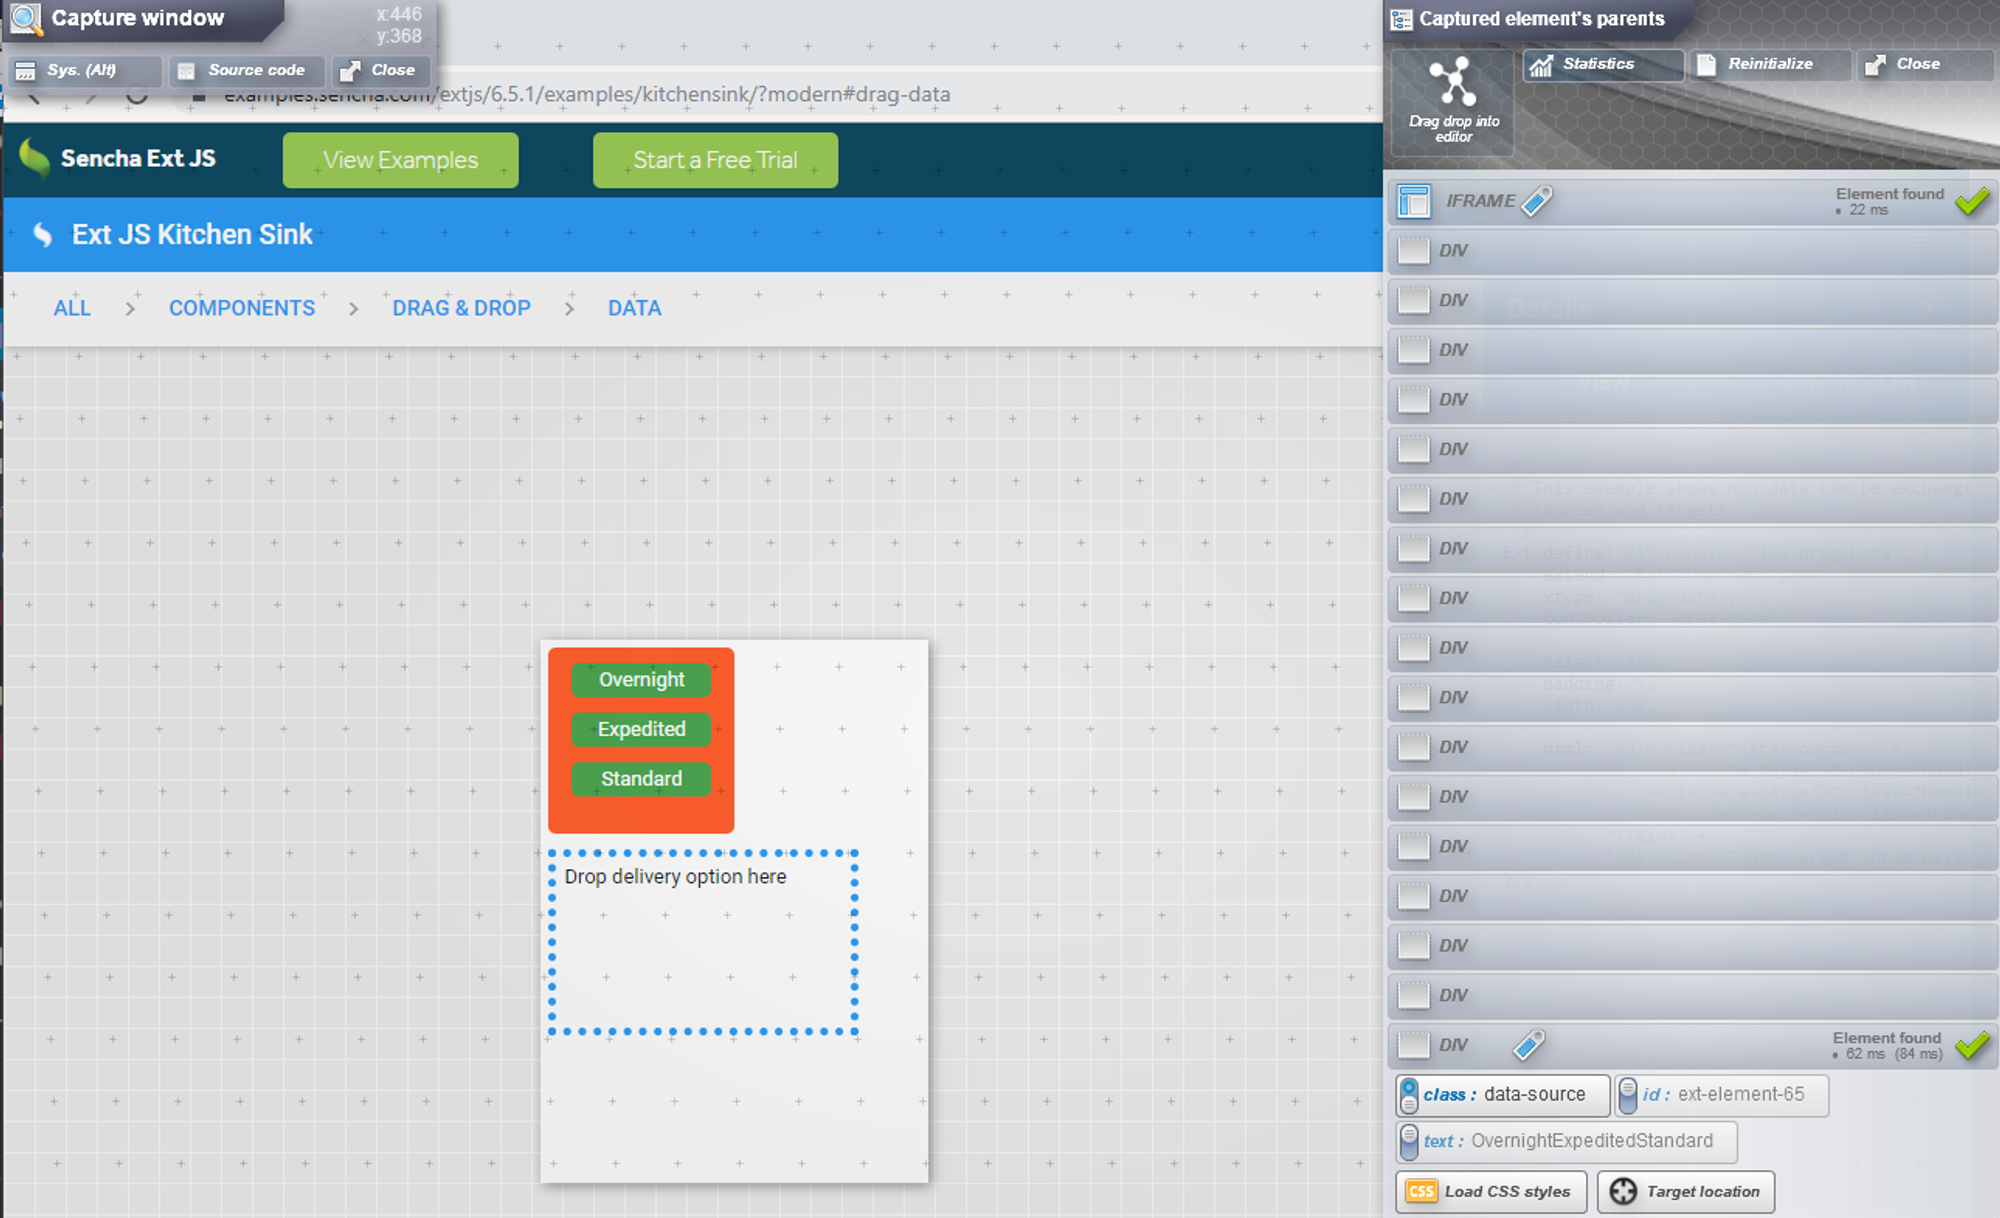Click the green checkmark on the last DIV row
The height and width of the screenshot is (1218, 2000).
pos(1973,1046)
